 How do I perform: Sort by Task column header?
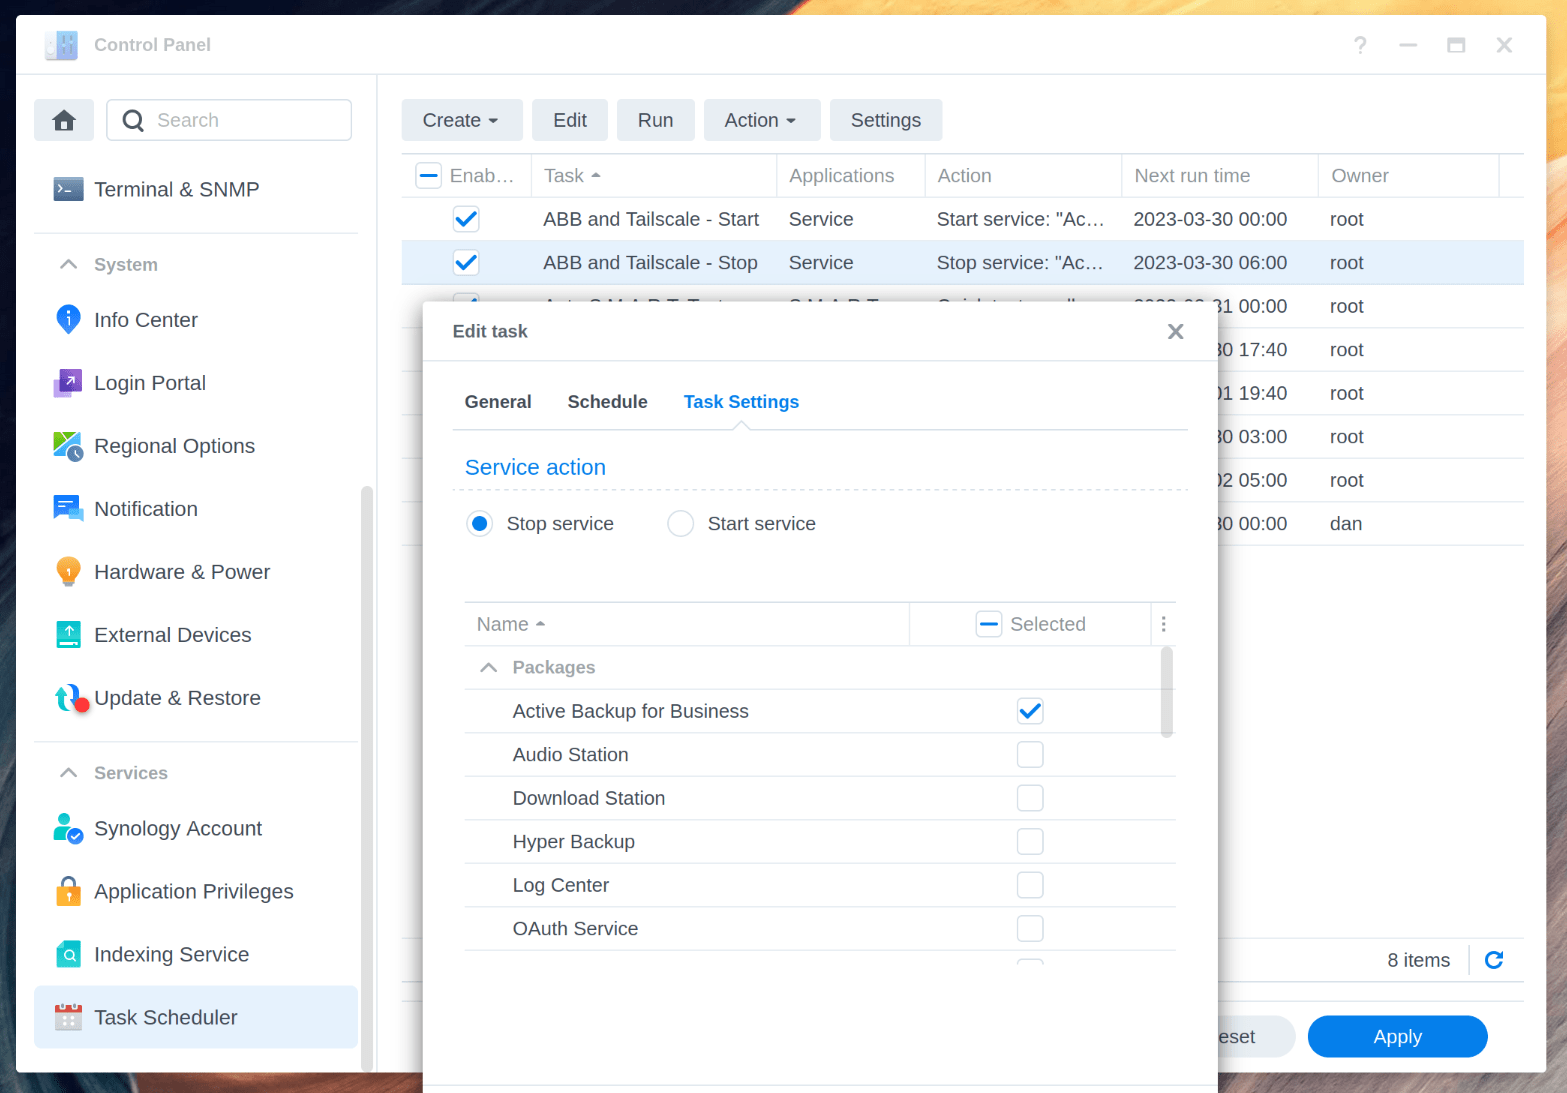coord(654,176)
